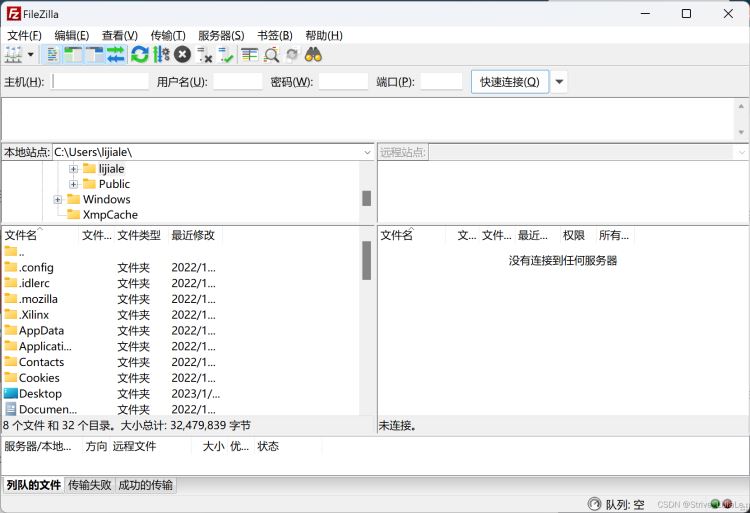Toggle transfer queue display icon
This screenshot has width=750, height=513.
tap(116, 55)
